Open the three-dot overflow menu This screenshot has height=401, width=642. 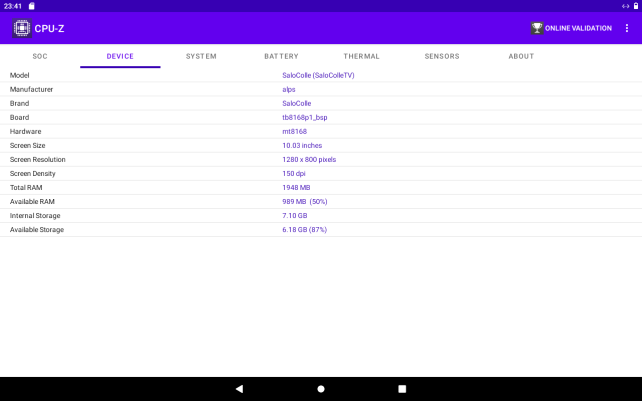point(627,28)
